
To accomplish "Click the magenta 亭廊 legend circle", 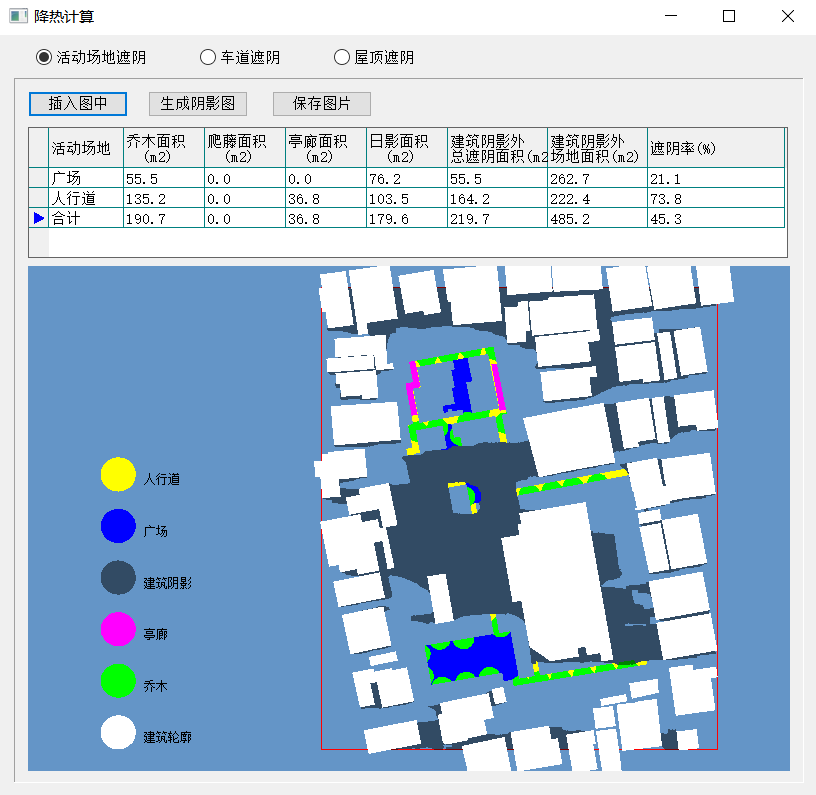I will [118, 629].
